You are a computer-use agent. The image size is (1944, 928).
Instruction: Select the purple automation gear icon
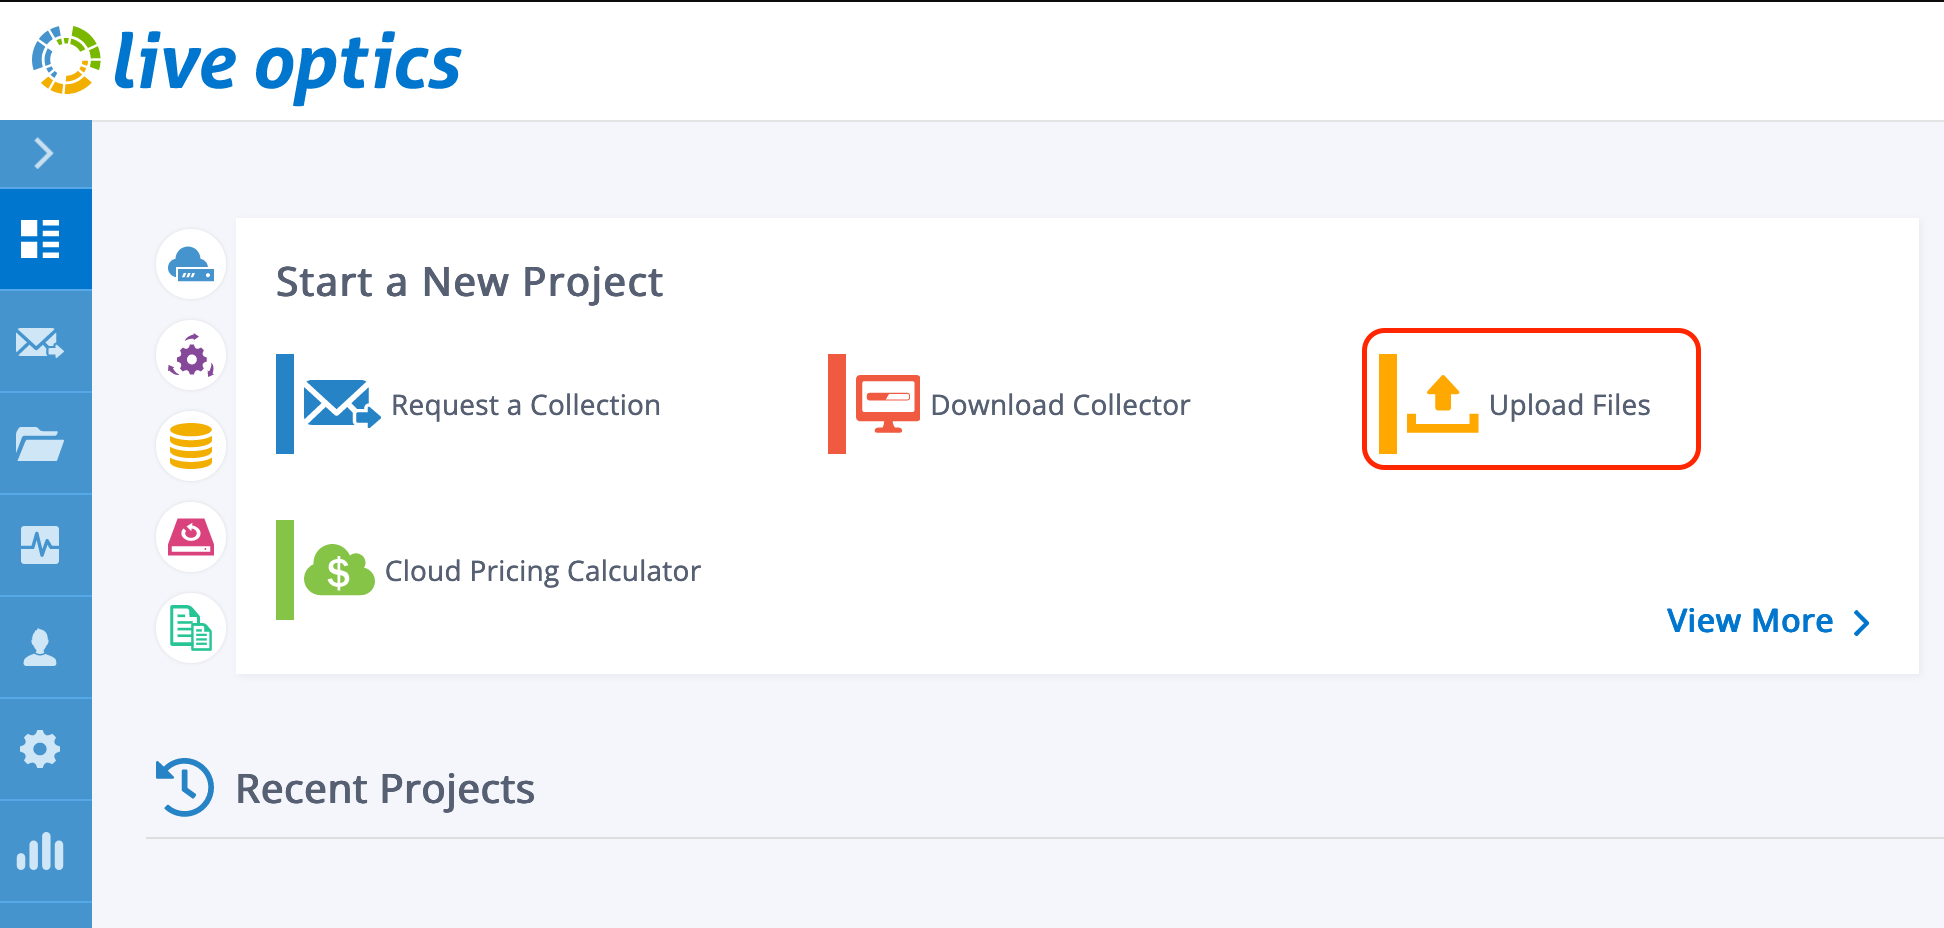[190, 355]
